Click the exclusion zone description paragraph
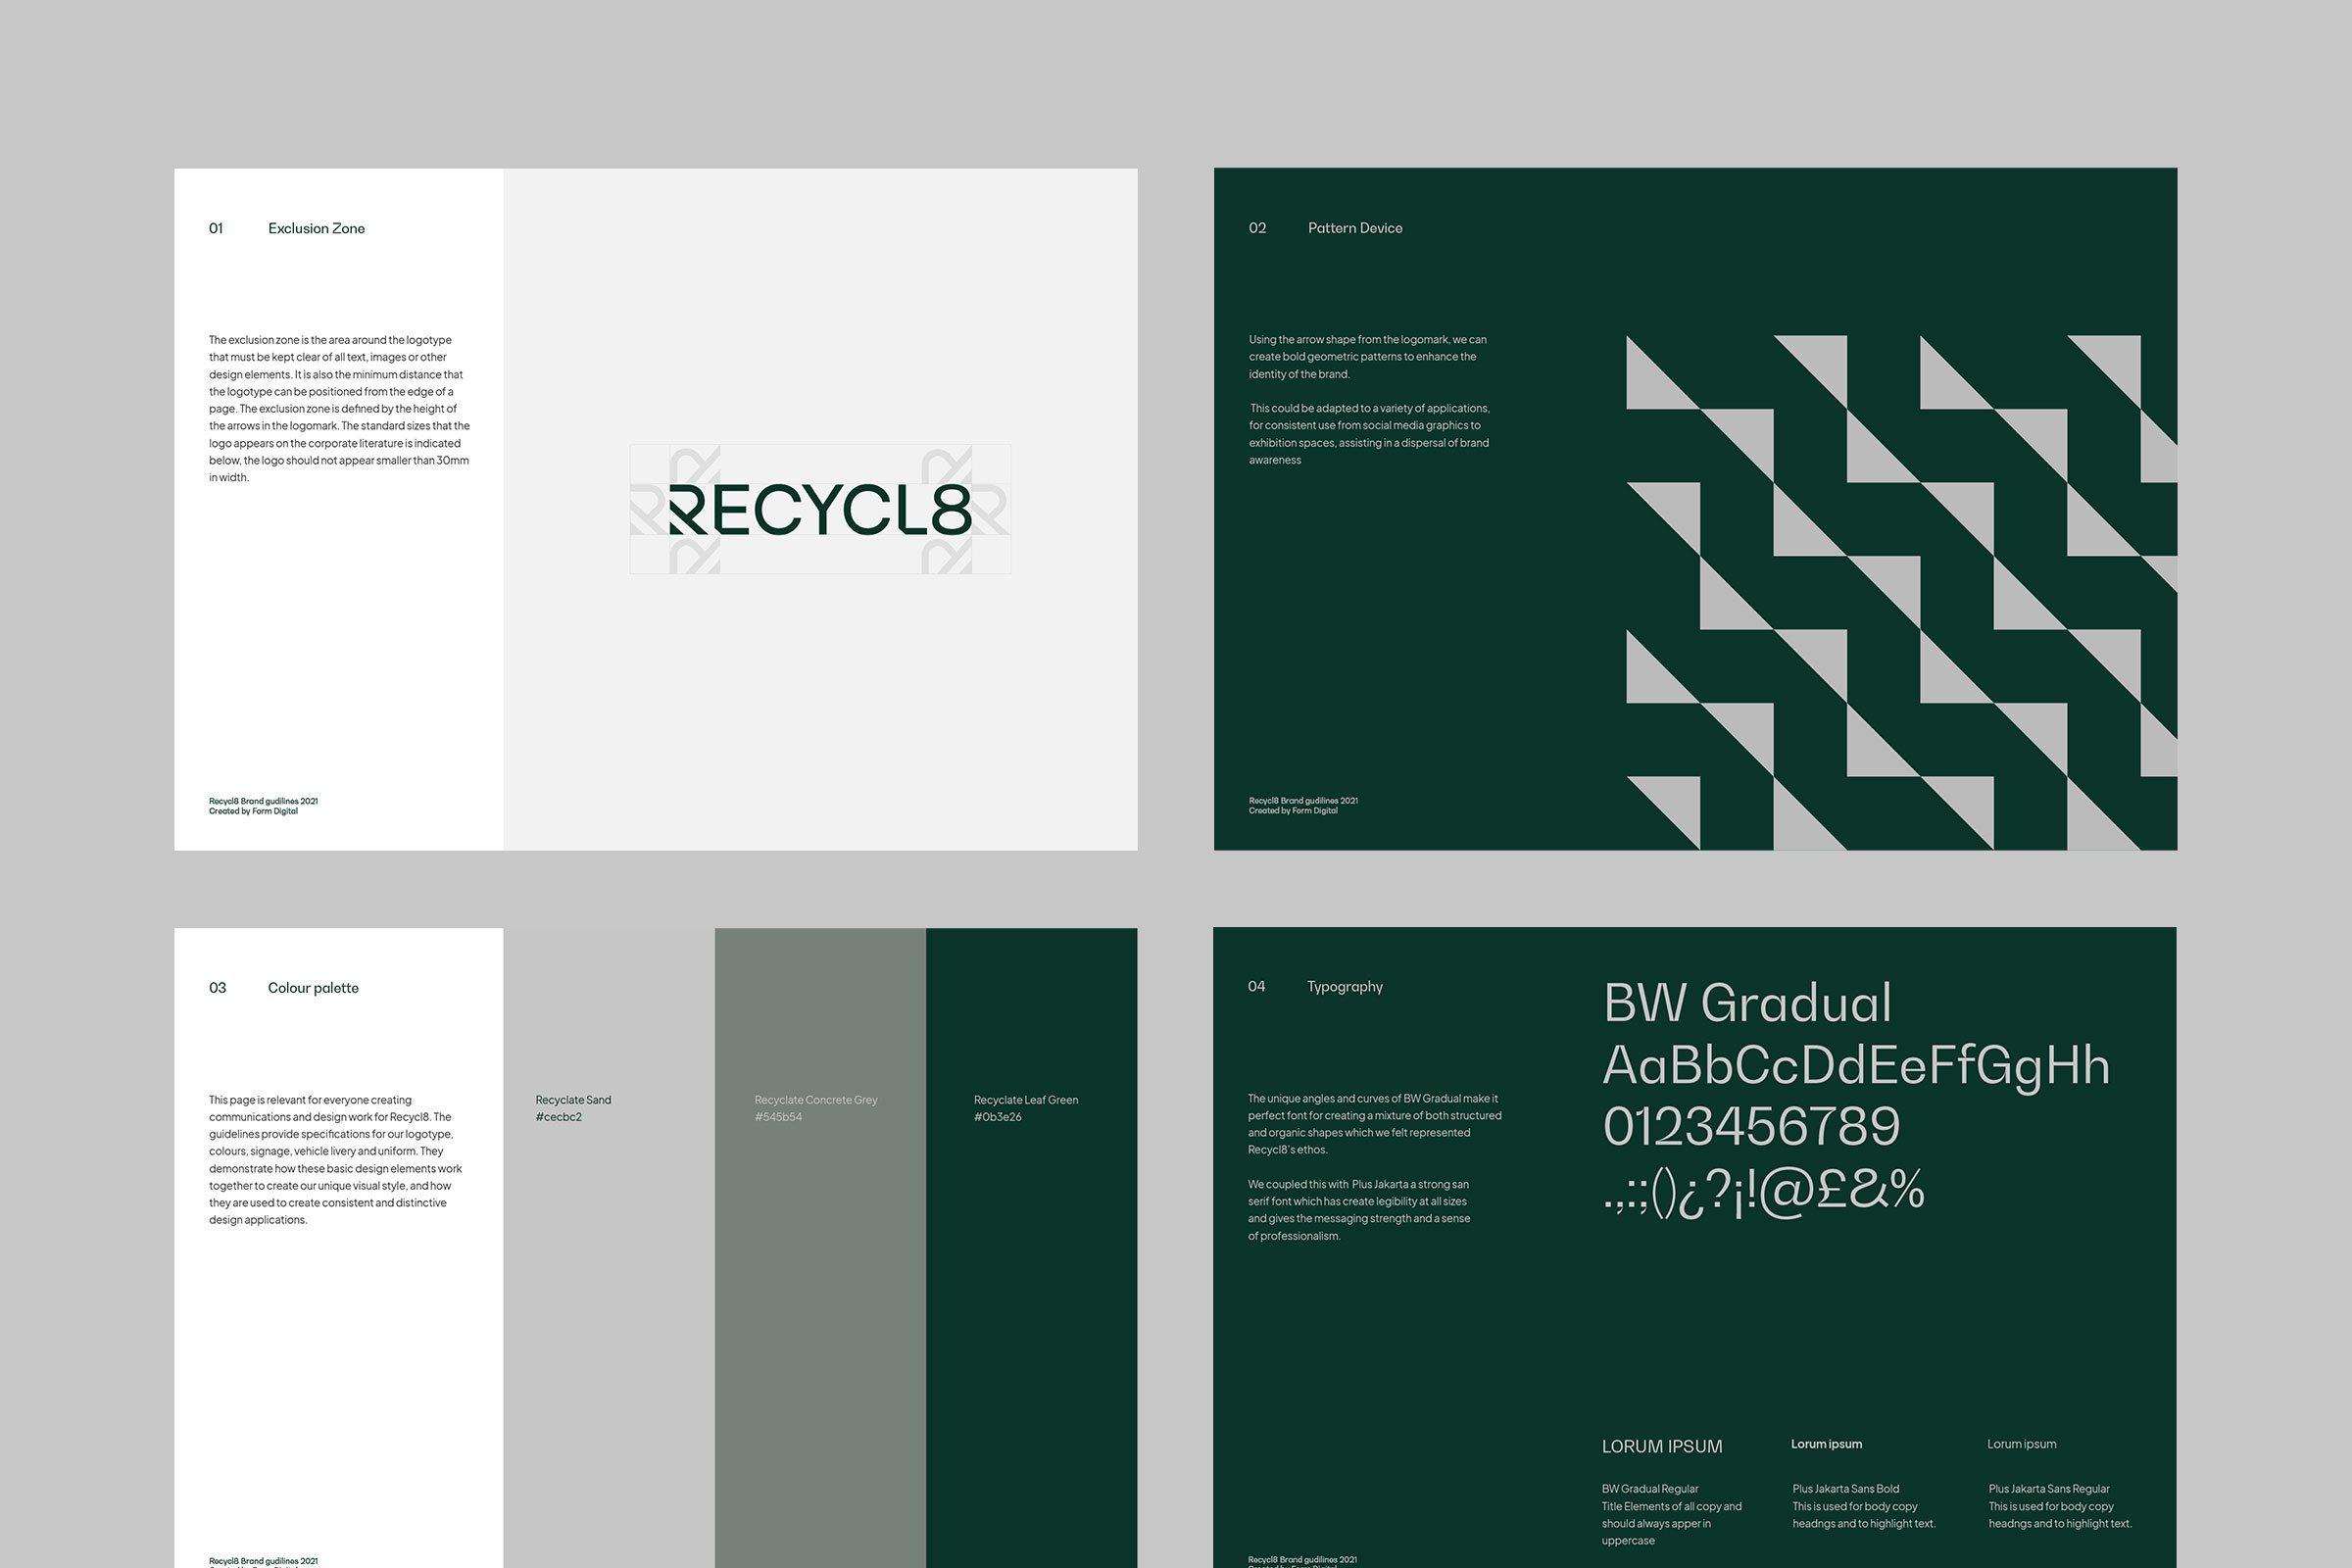 [339, 408]
